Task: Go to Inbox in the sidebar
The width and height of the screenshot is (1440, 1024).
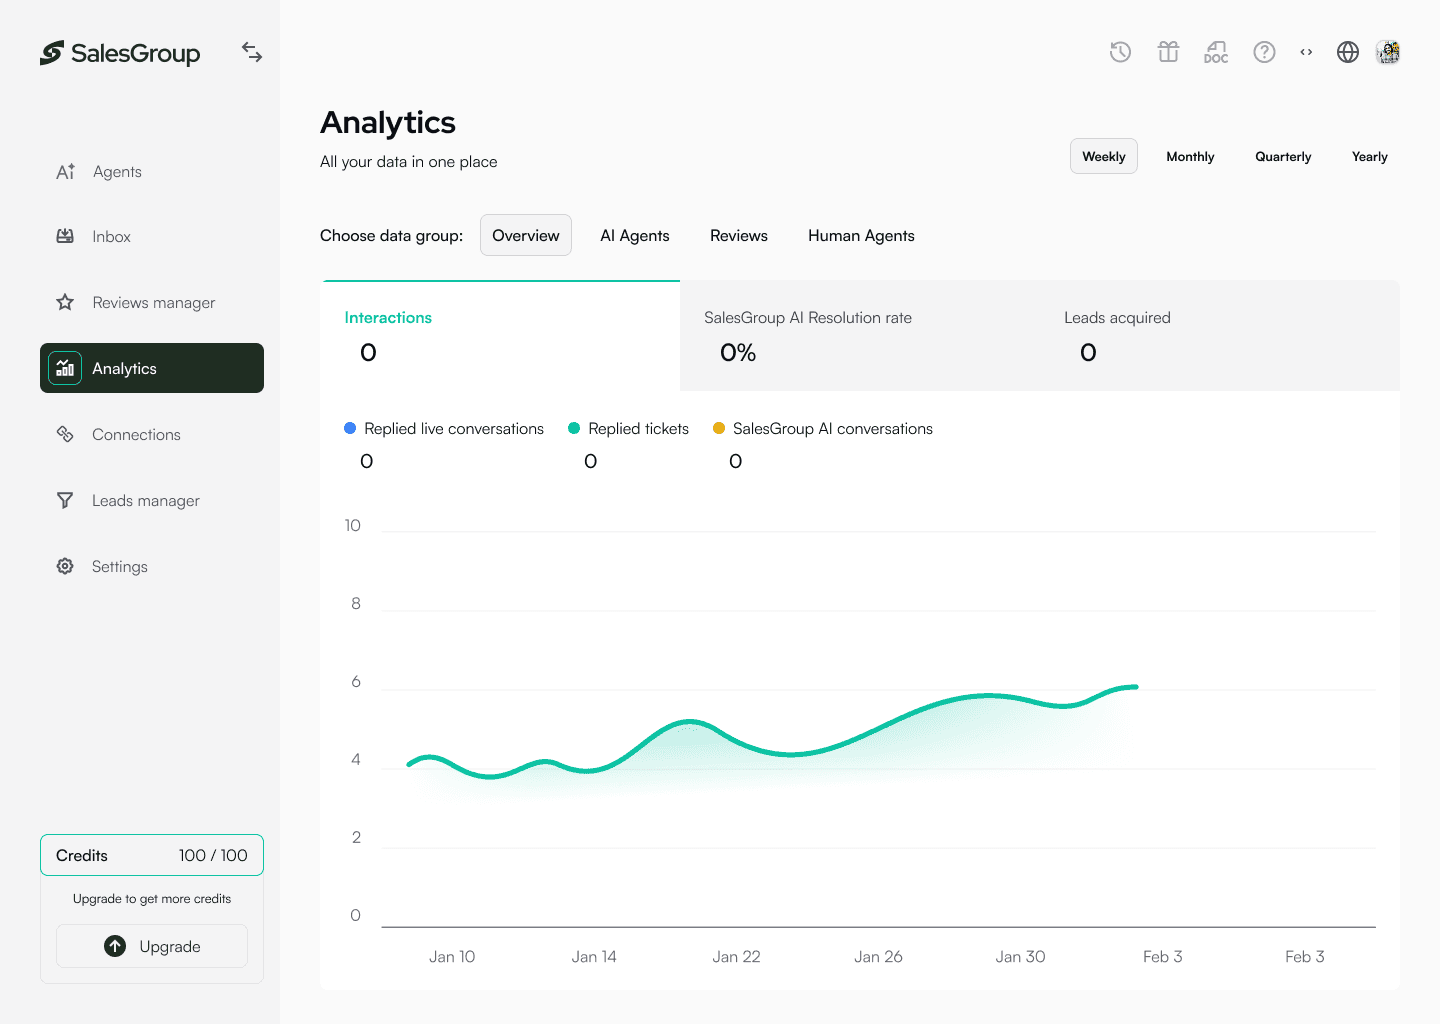Action: 152,236
